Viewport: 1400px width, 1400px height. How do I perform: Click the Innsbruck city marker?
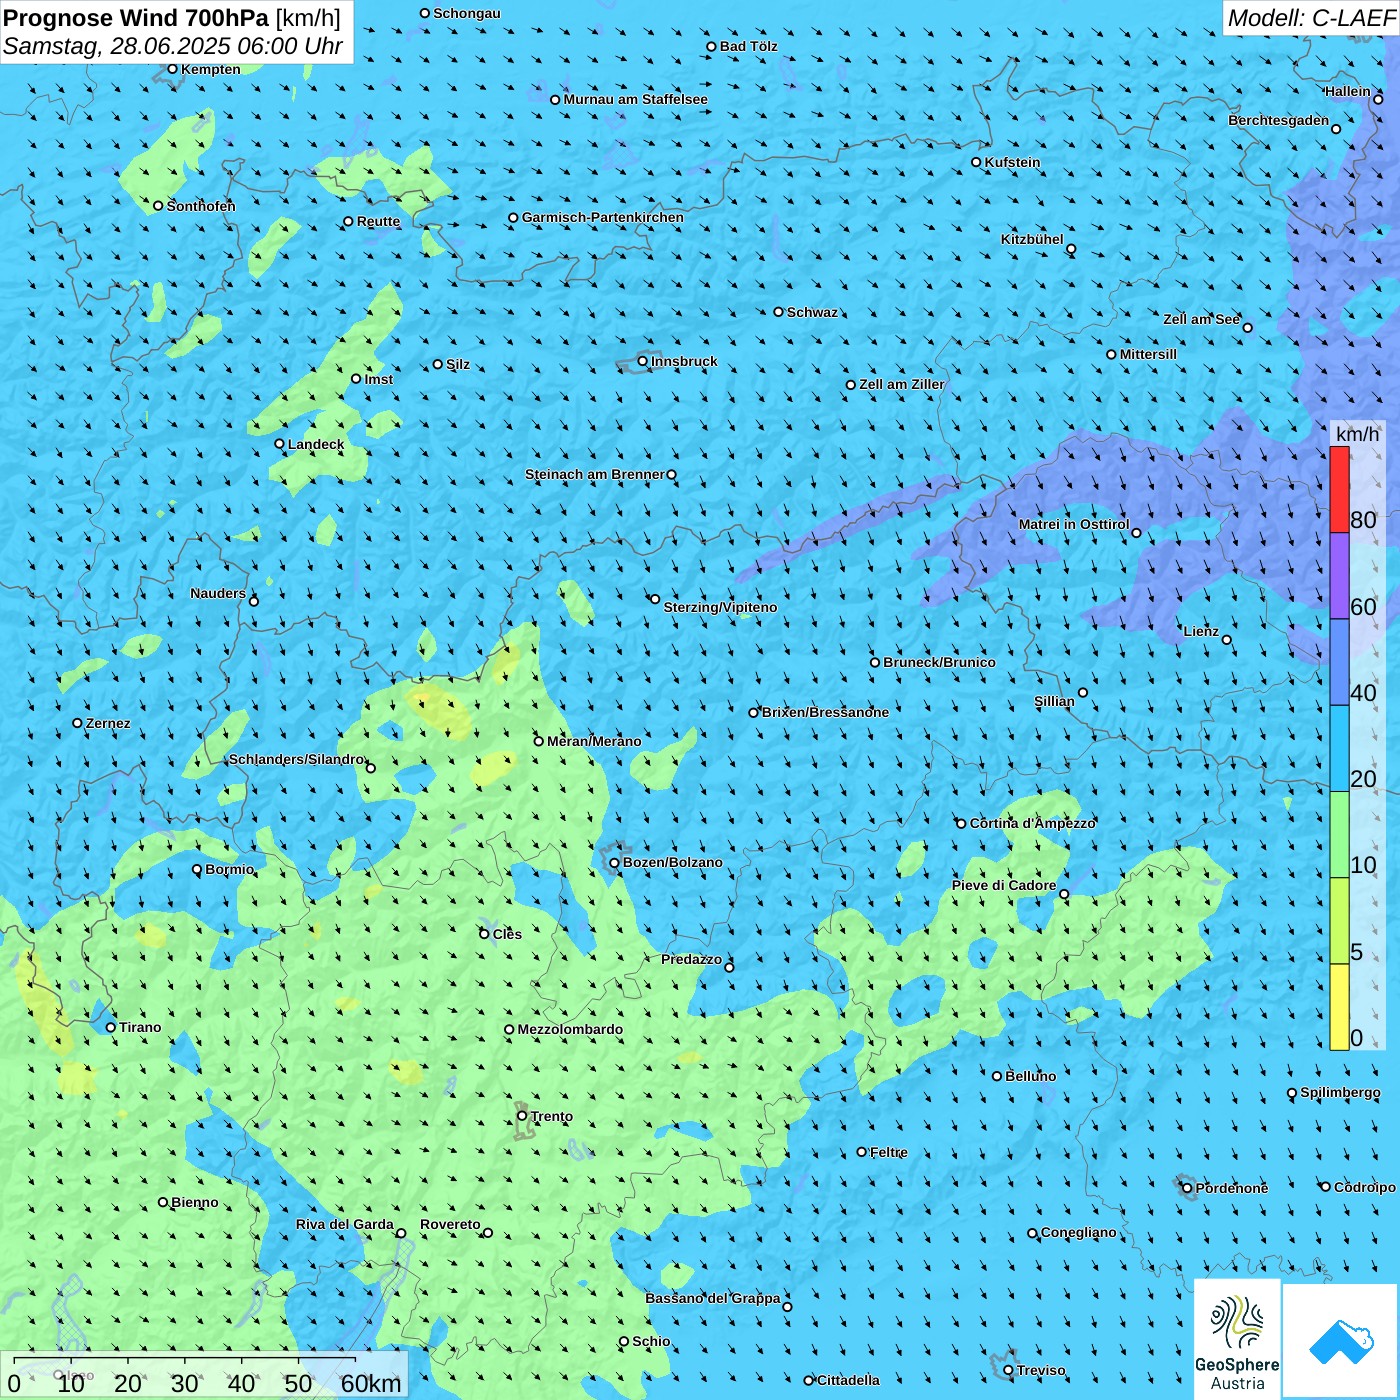(643, 362)
